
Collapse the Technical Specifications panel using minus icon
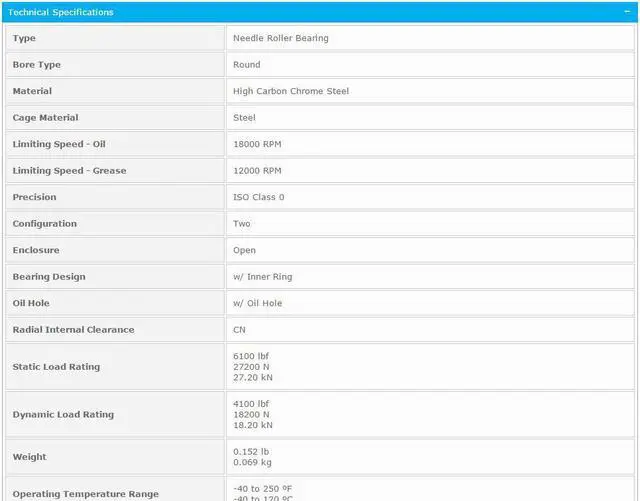coord(626,12)
